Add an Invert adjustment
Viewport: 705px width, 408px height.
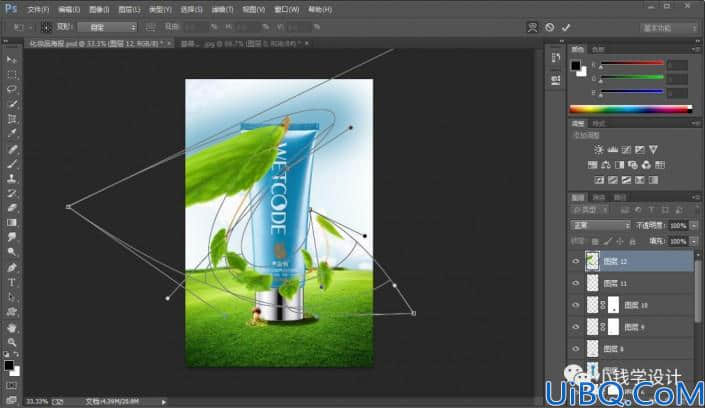pos(599,180)
